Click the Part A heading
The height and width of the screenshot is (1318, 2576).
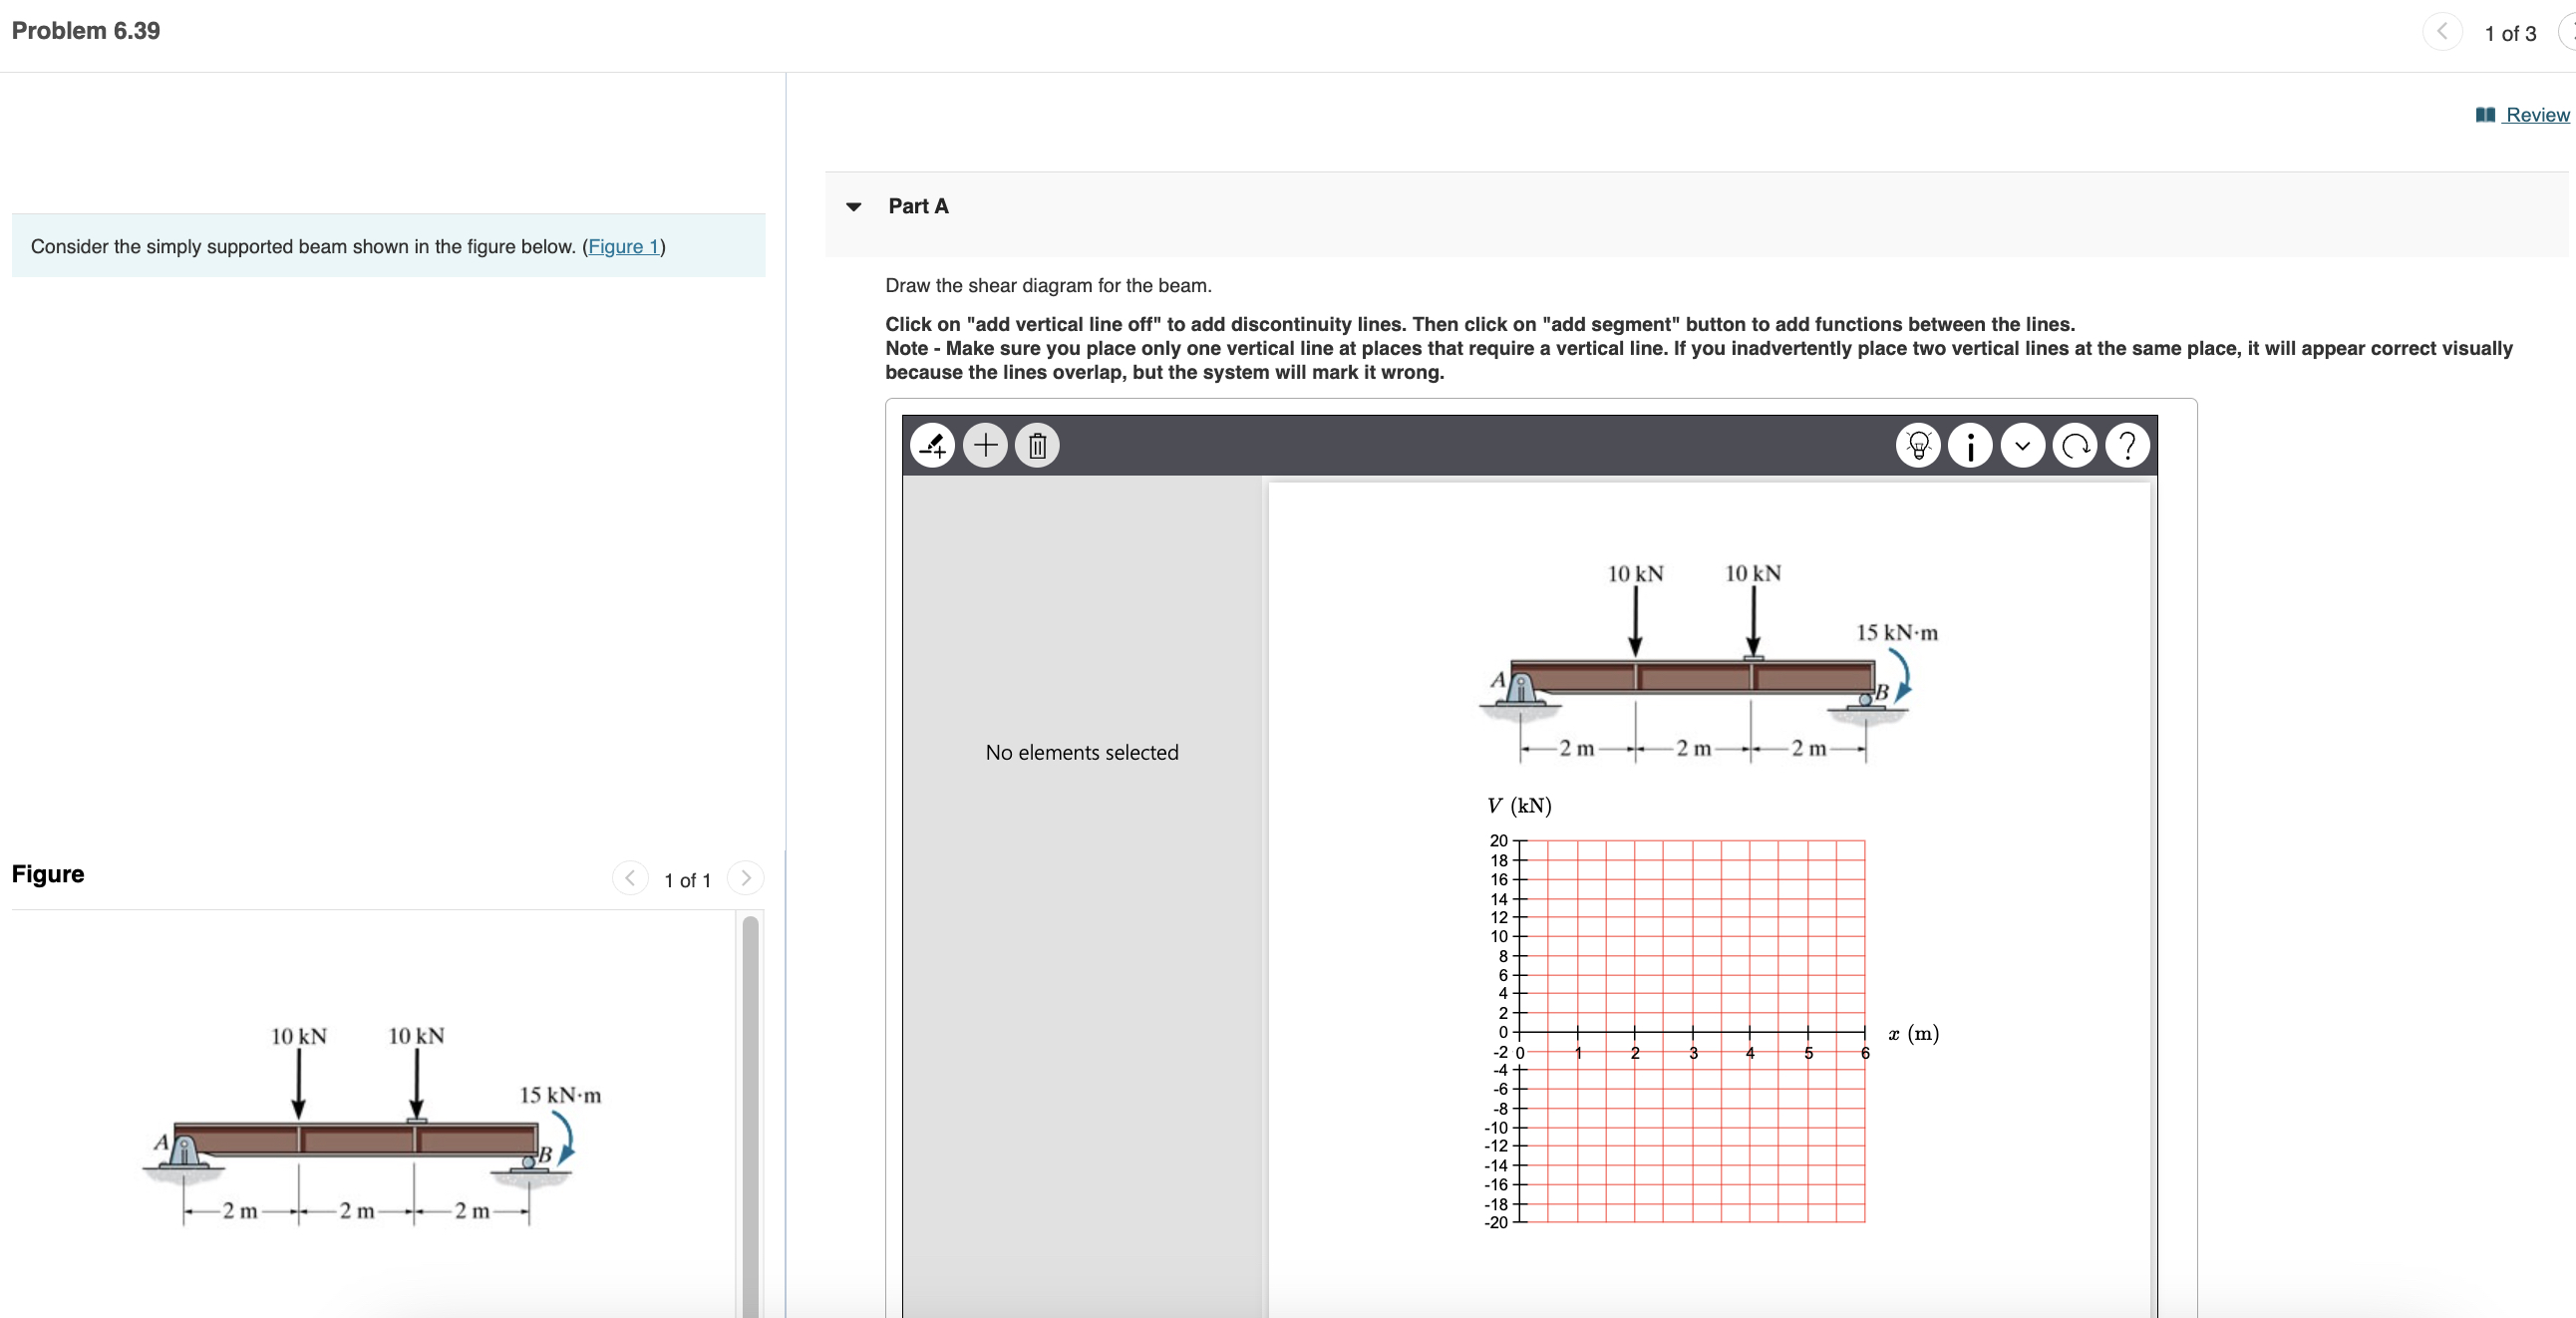tap(918, 206)
